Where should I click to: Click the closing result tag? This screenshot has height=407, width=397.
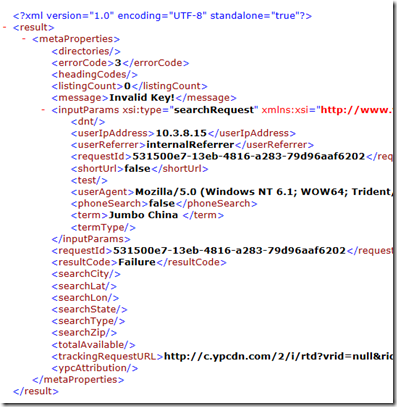[36, 391]
